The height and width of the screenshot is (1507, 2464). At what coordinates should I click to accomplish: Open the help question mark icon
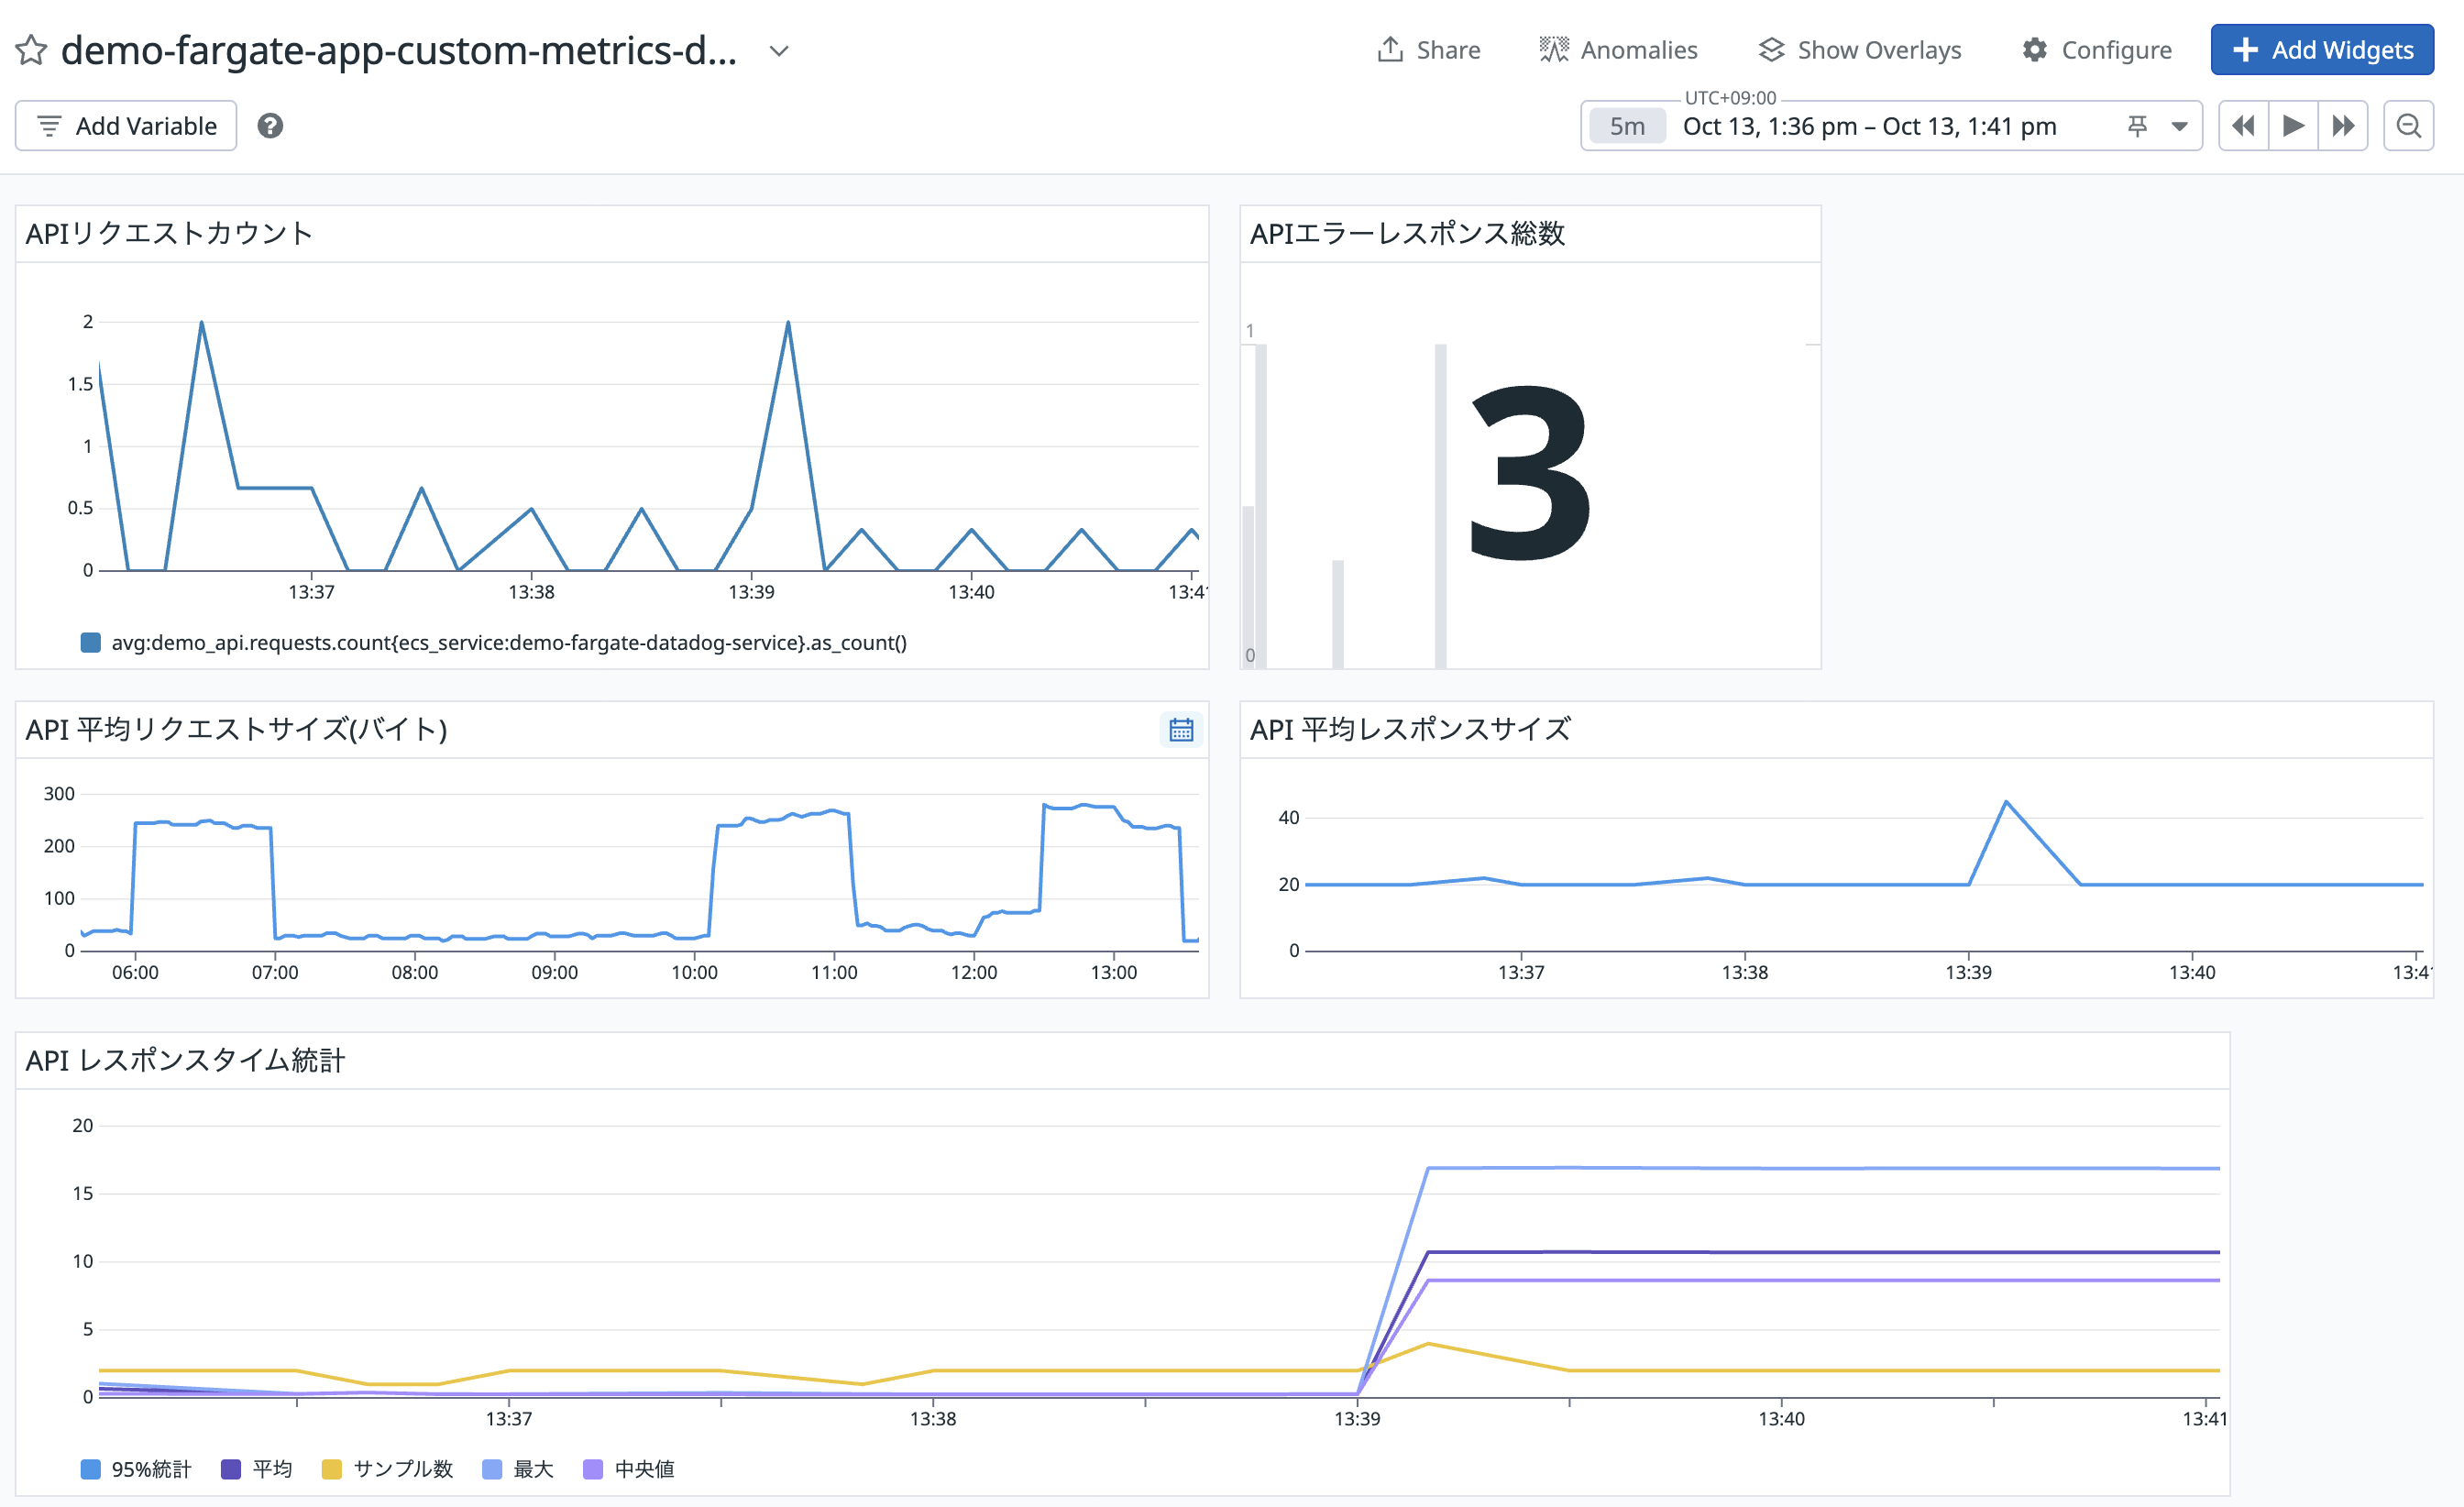point(270,126)
